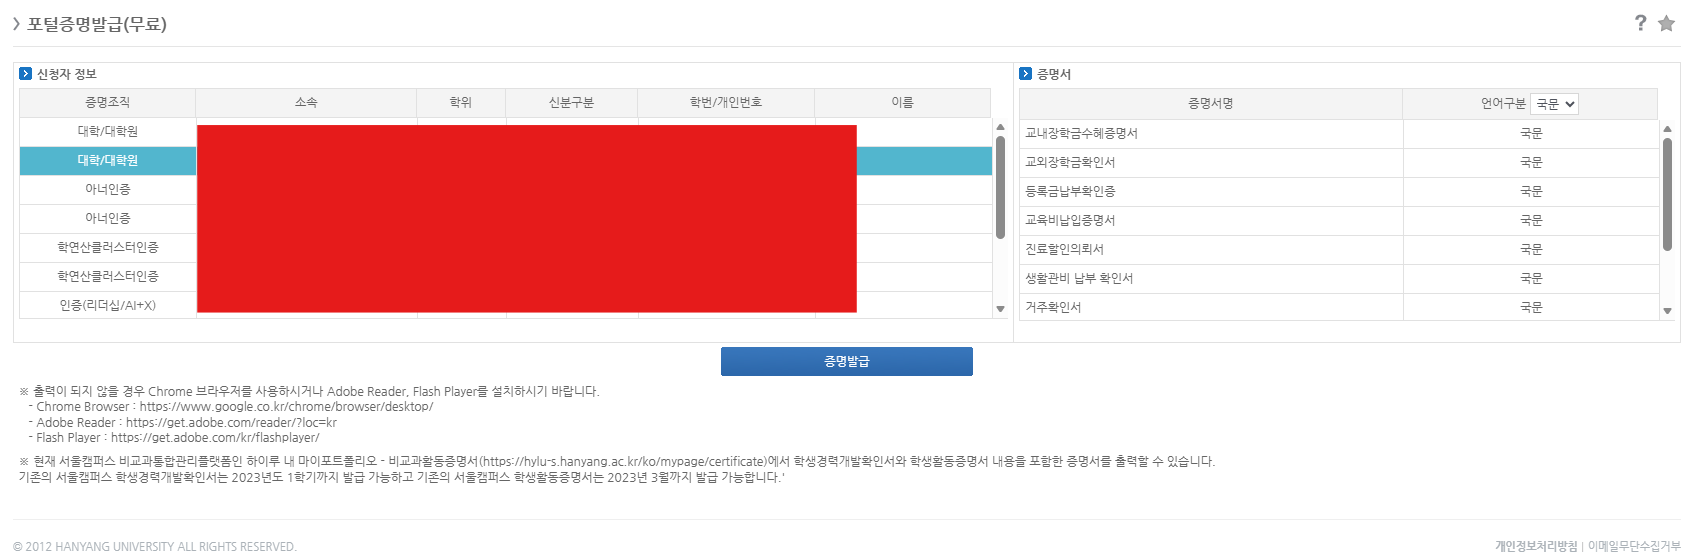Add page to favorites with star icon

tap(1666, 23)
